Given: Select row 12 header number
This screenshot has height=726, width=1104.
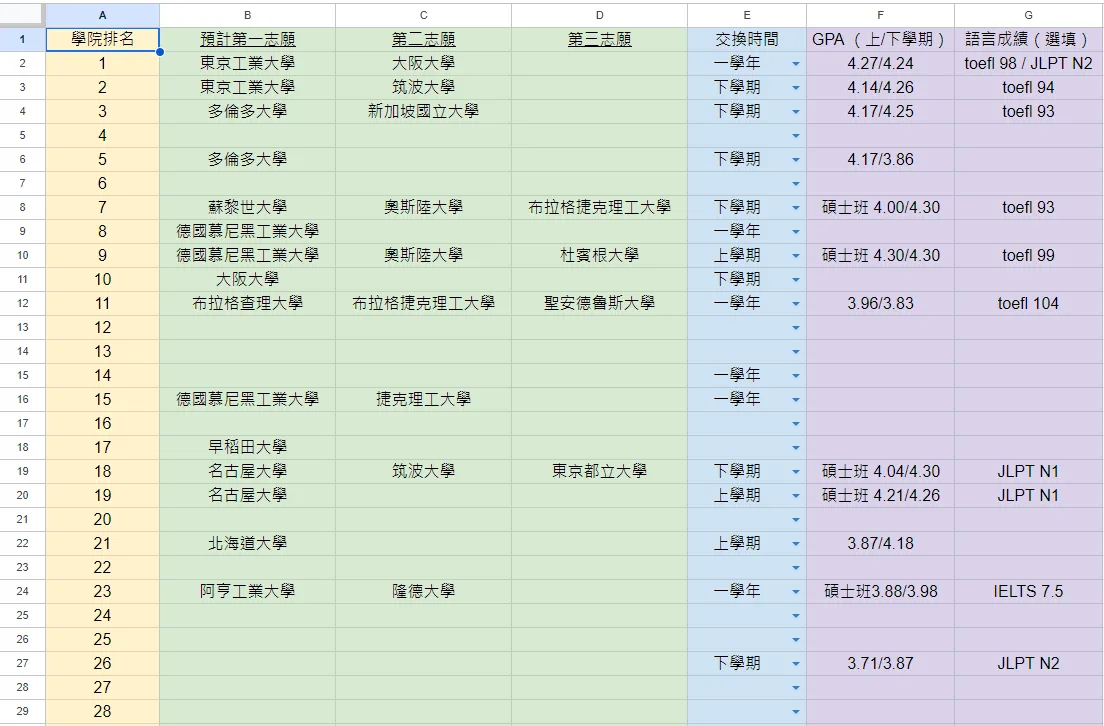Looking at the screenshot, I should pos(23,303).
